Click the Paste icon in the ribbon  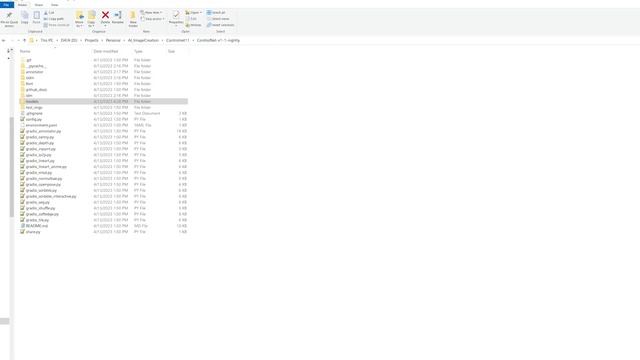36,16
